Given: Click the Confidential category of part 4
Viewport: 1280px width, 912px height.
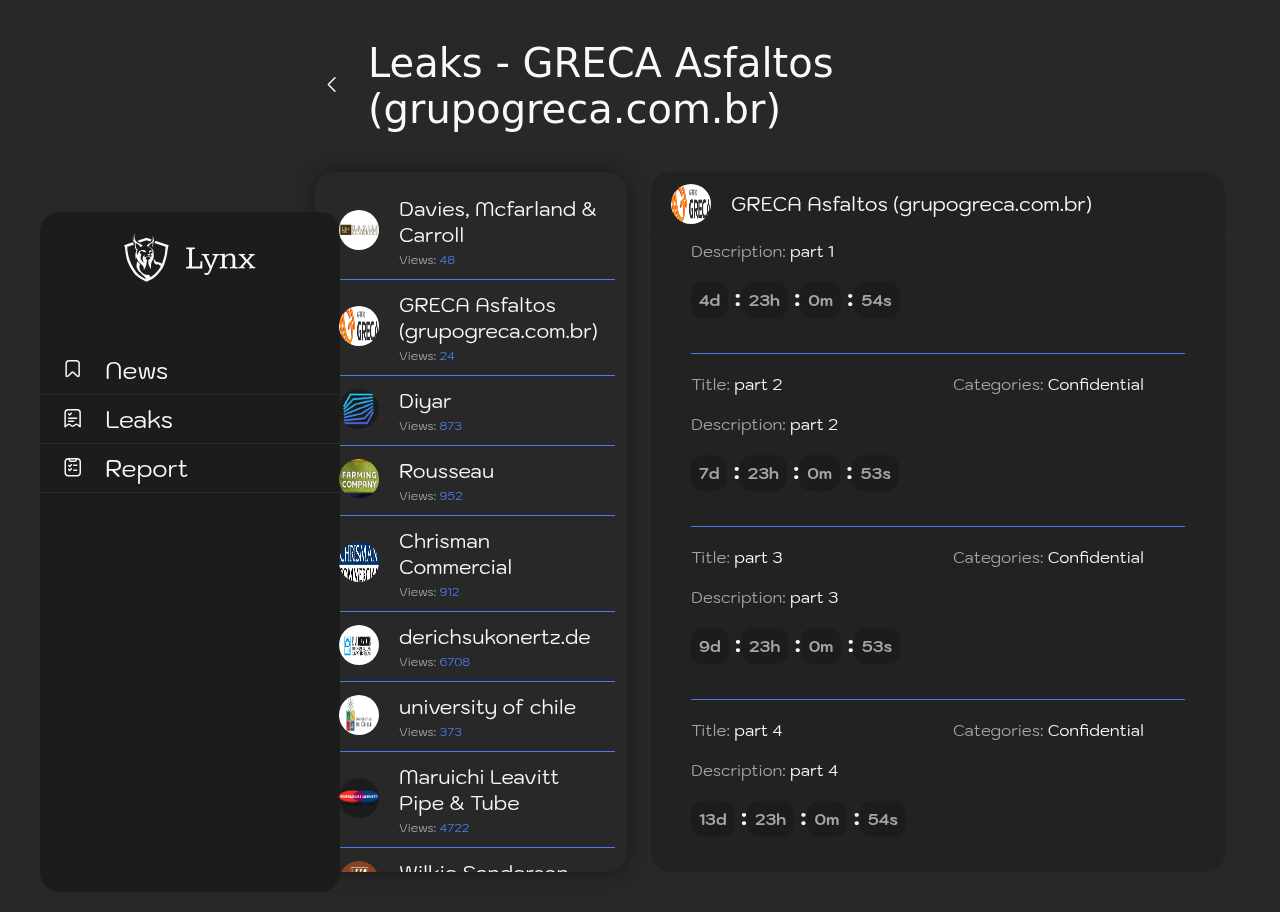Looking at the screenshot, I should tap(1096, 731).
